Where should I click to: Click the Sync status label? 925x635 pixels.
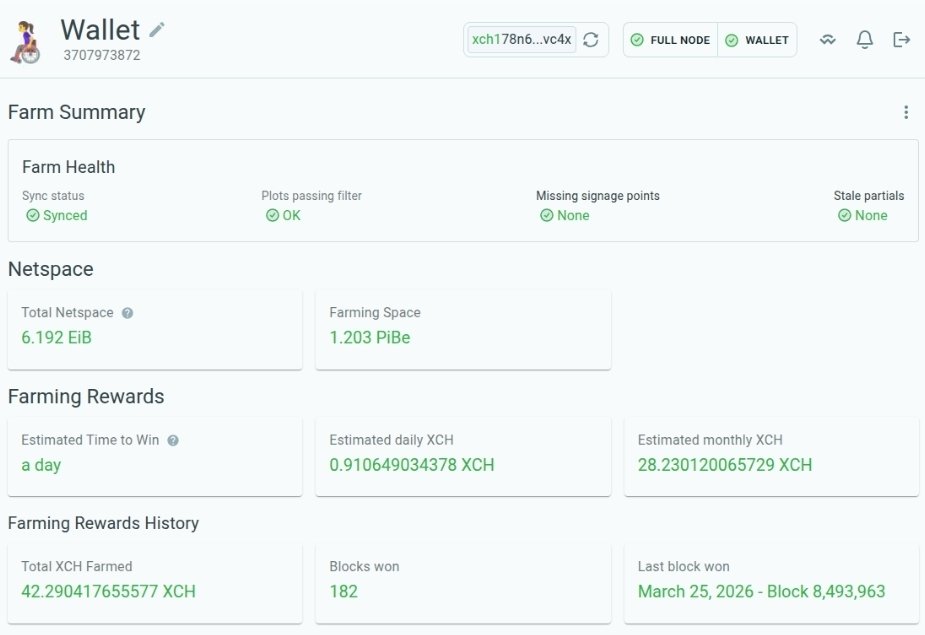tap(53, 196)
